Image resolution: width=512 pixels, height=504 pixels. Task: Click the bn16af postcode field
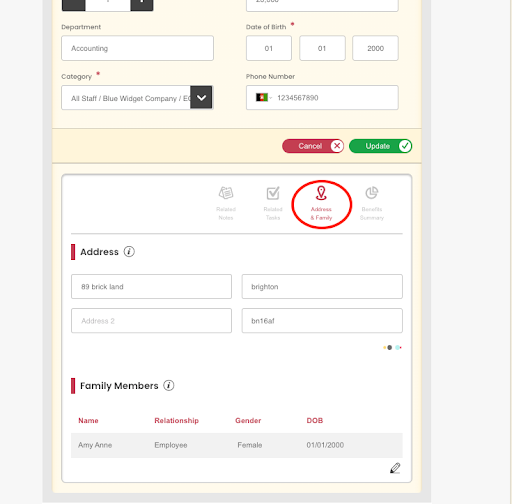322,321
